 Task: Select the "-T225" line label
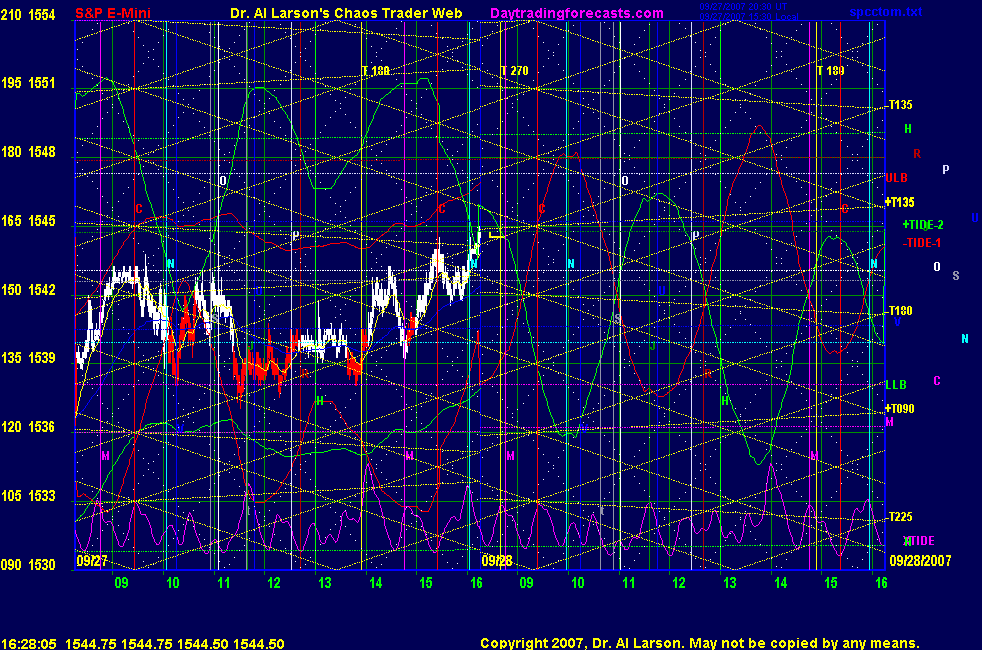899,517
